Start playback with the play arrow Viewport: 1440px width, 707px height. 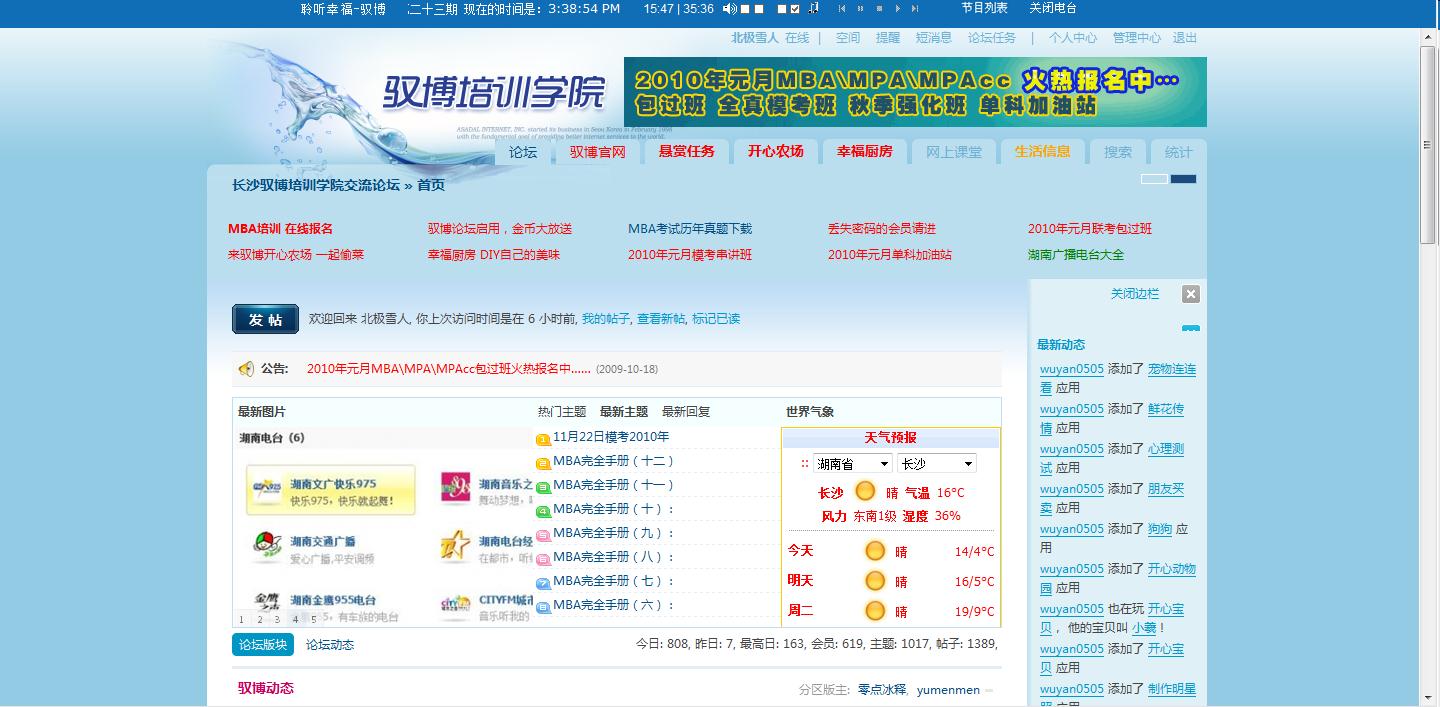click(897, 8)
